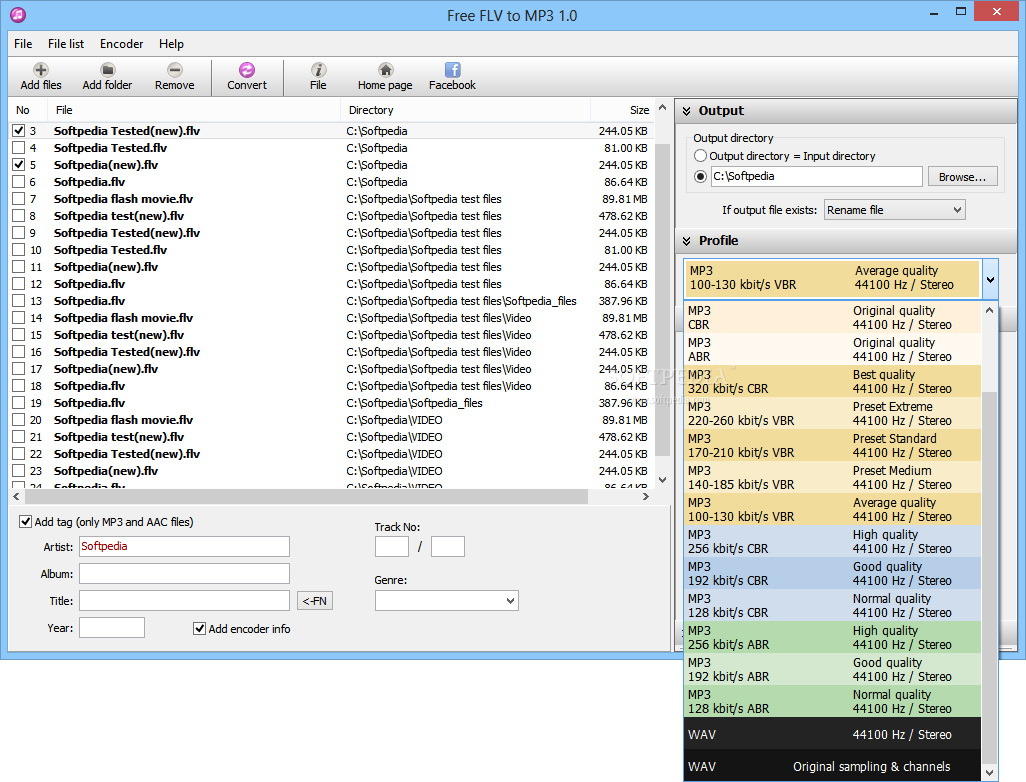Screen dimensions: 1026x782
Task: Toggle the Add tag checkbox
Action: tap(26, 522)
